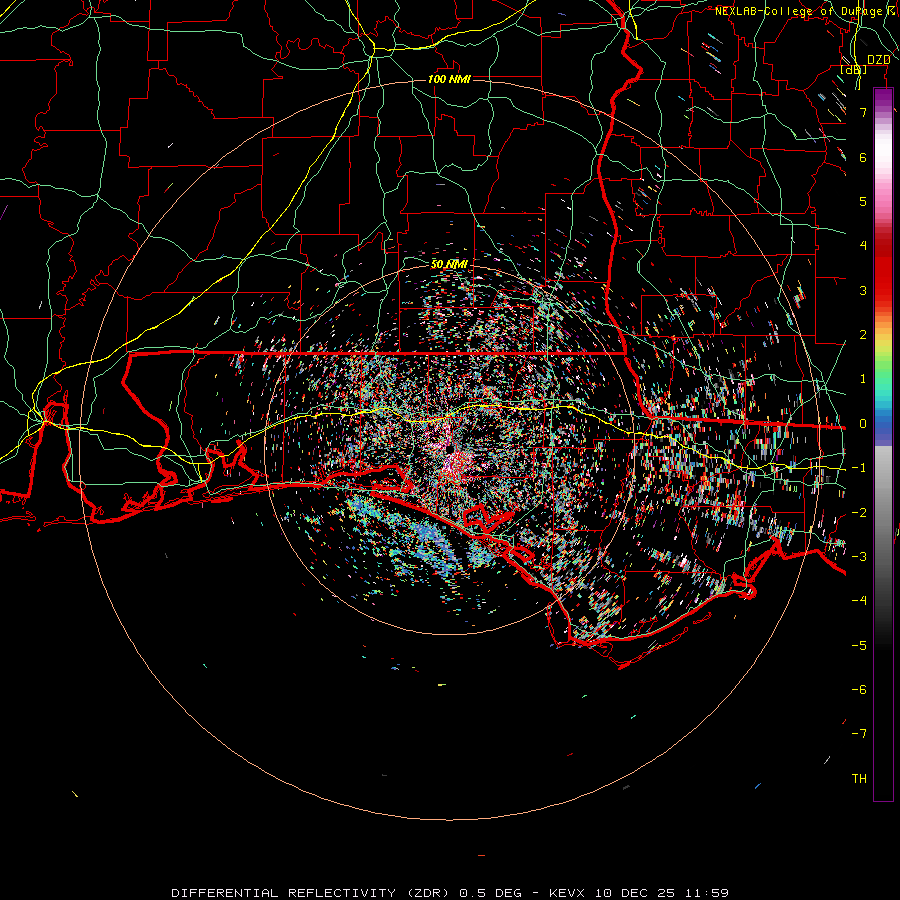Click the -6 value on dB scale
This screenshot has width=900, height=900.
coord(859,690)
